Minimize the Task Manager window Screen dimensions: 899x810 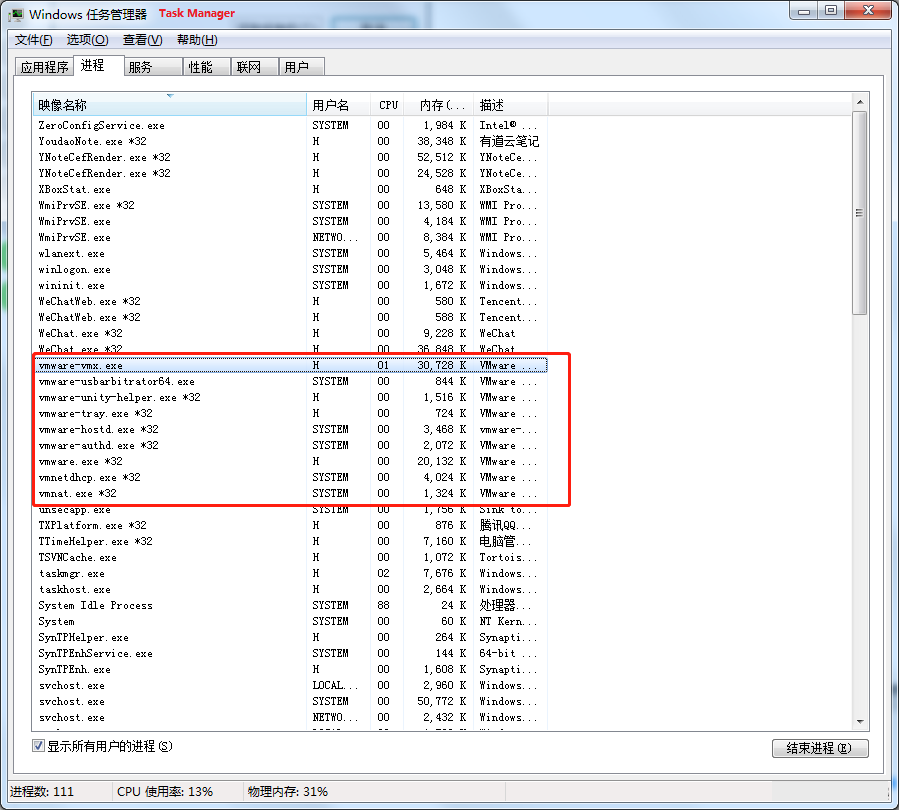click(804, 11)
